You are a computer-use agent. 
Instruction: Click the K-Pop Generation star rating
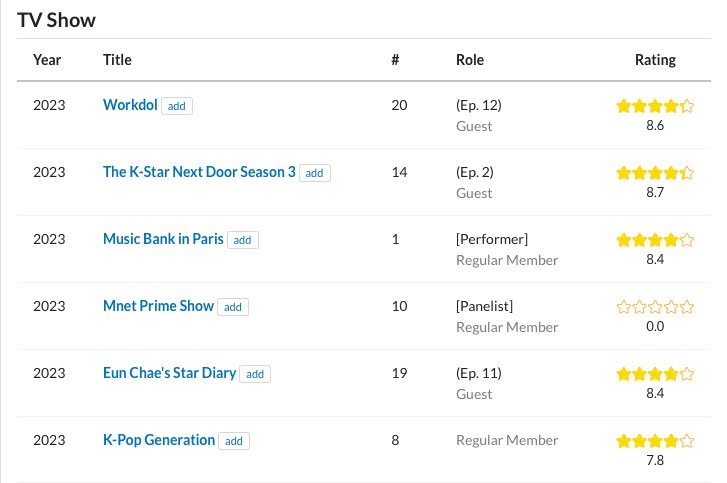coord(655,441)
